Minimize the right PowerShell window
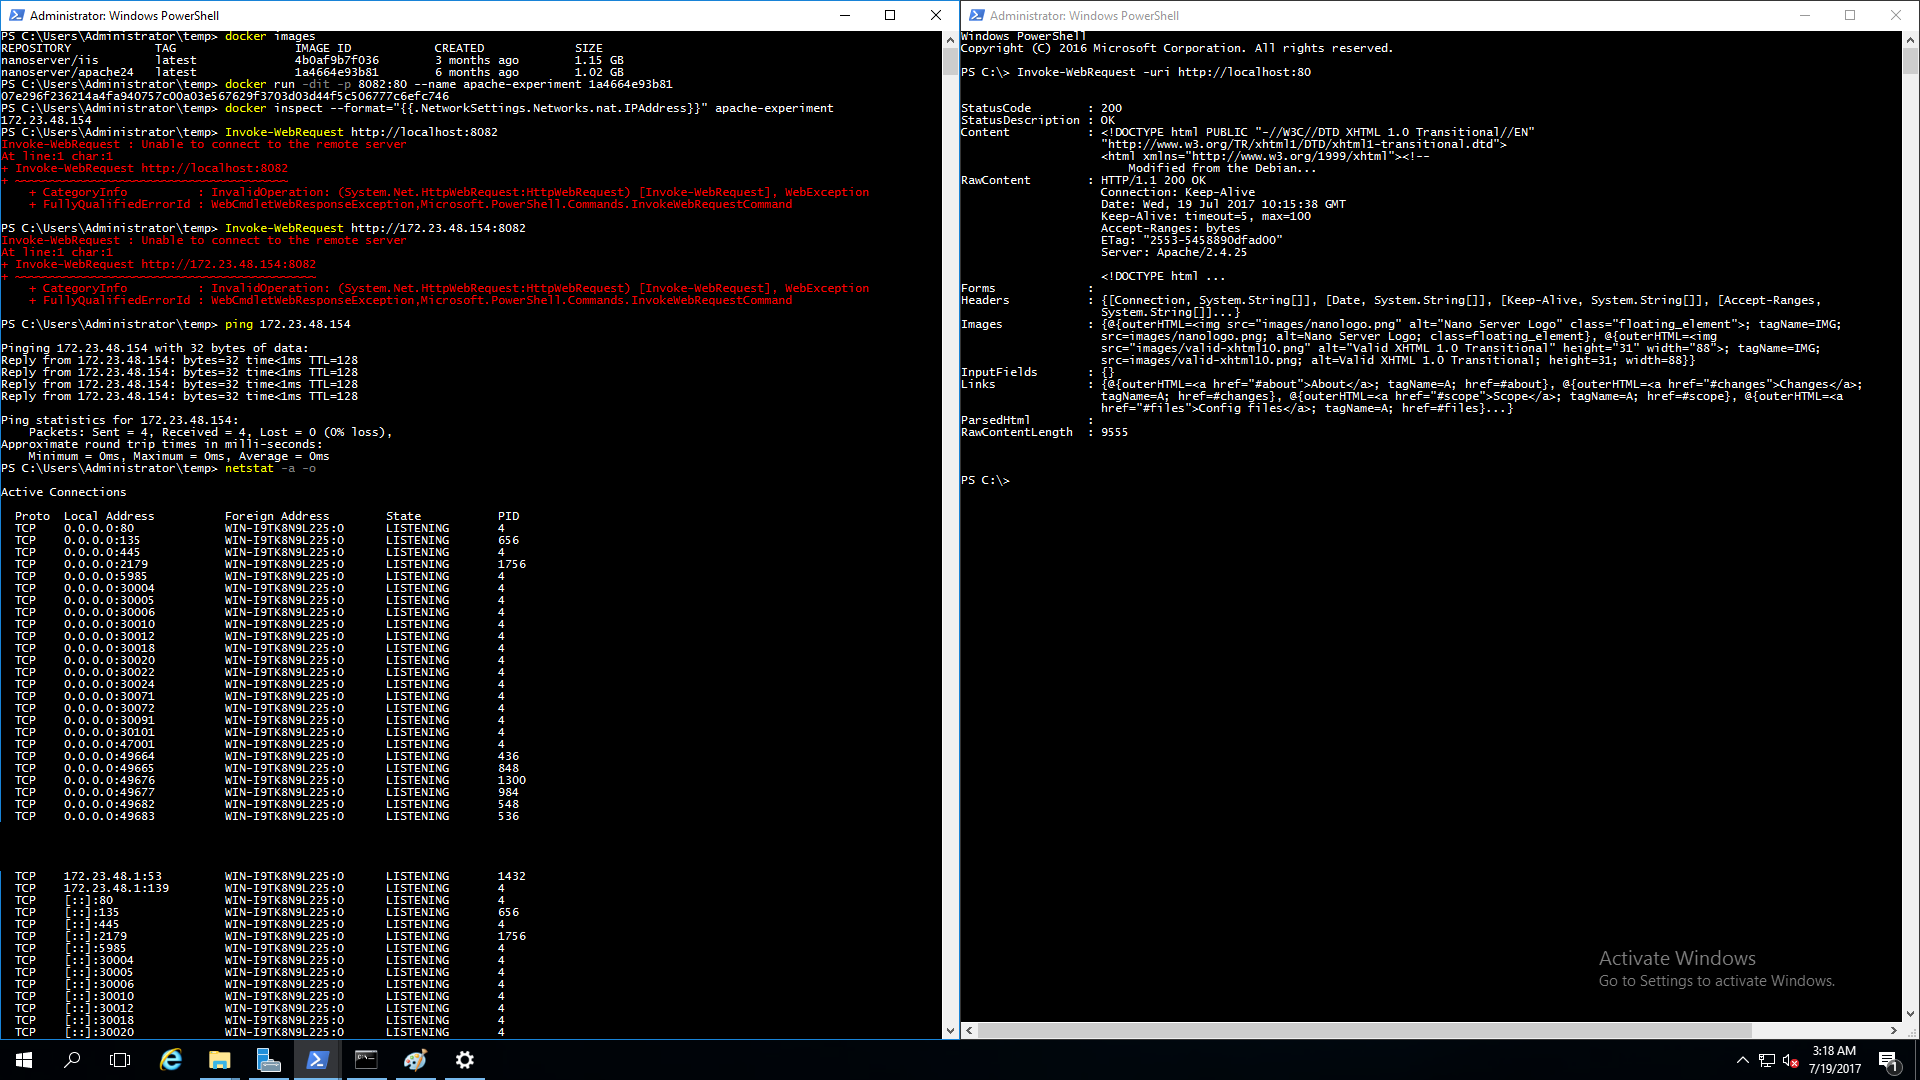Image resolution: width=1920 pixels, height=1080 pixels. (x=1805, y=15)
